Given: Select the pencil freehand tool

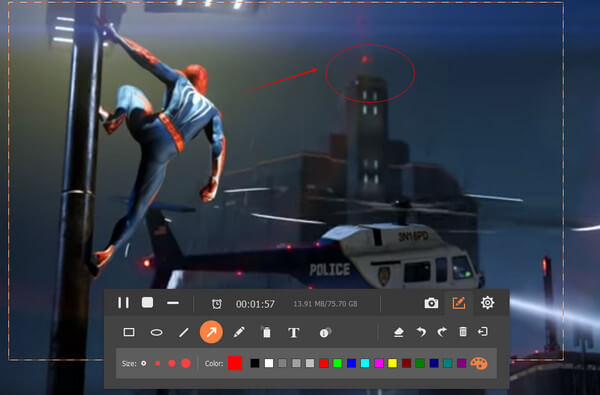Looking at the screenshot, I should pyautogui.click(x=239, y=332).
